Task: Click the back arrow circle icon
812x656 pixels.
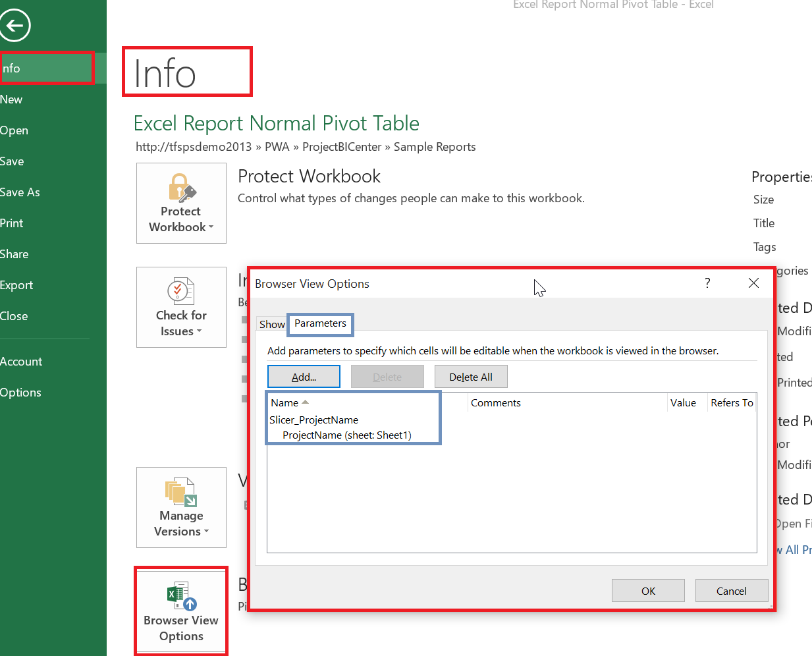Action: point(18,27)
